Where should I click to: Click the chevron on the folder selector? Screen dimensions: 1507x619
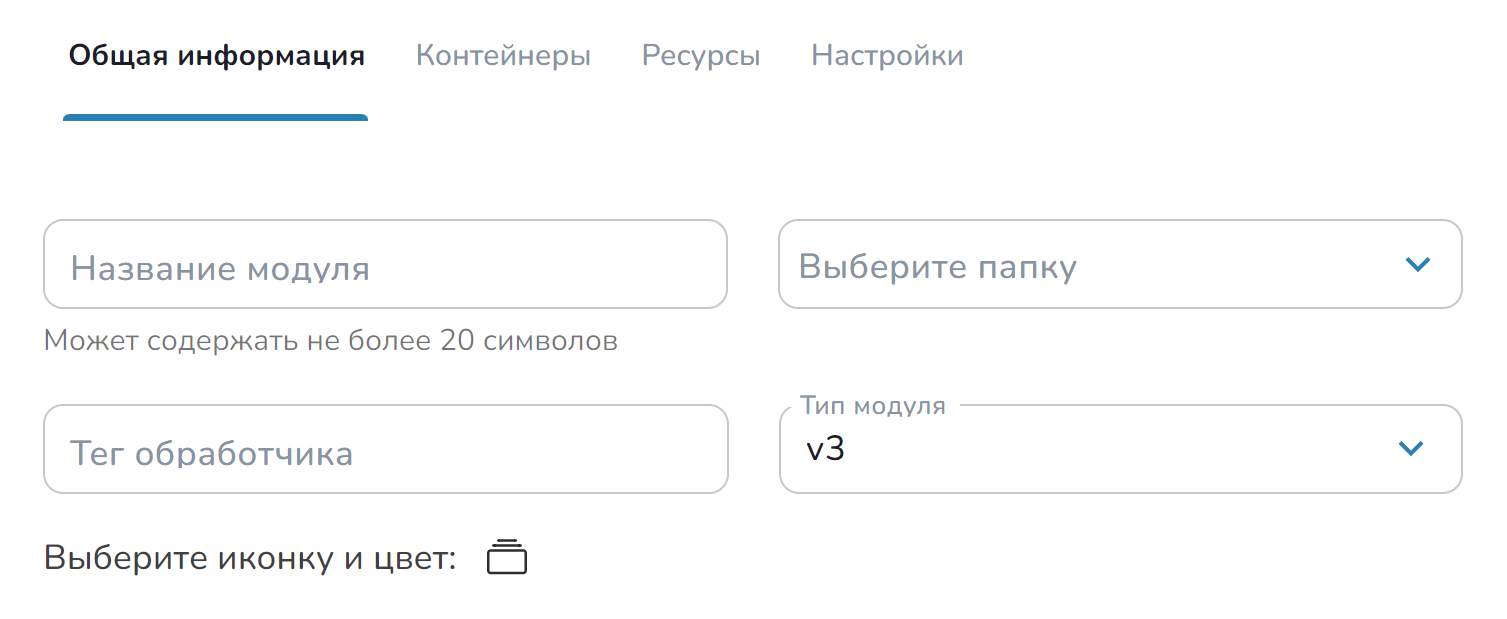[1416, 264]
